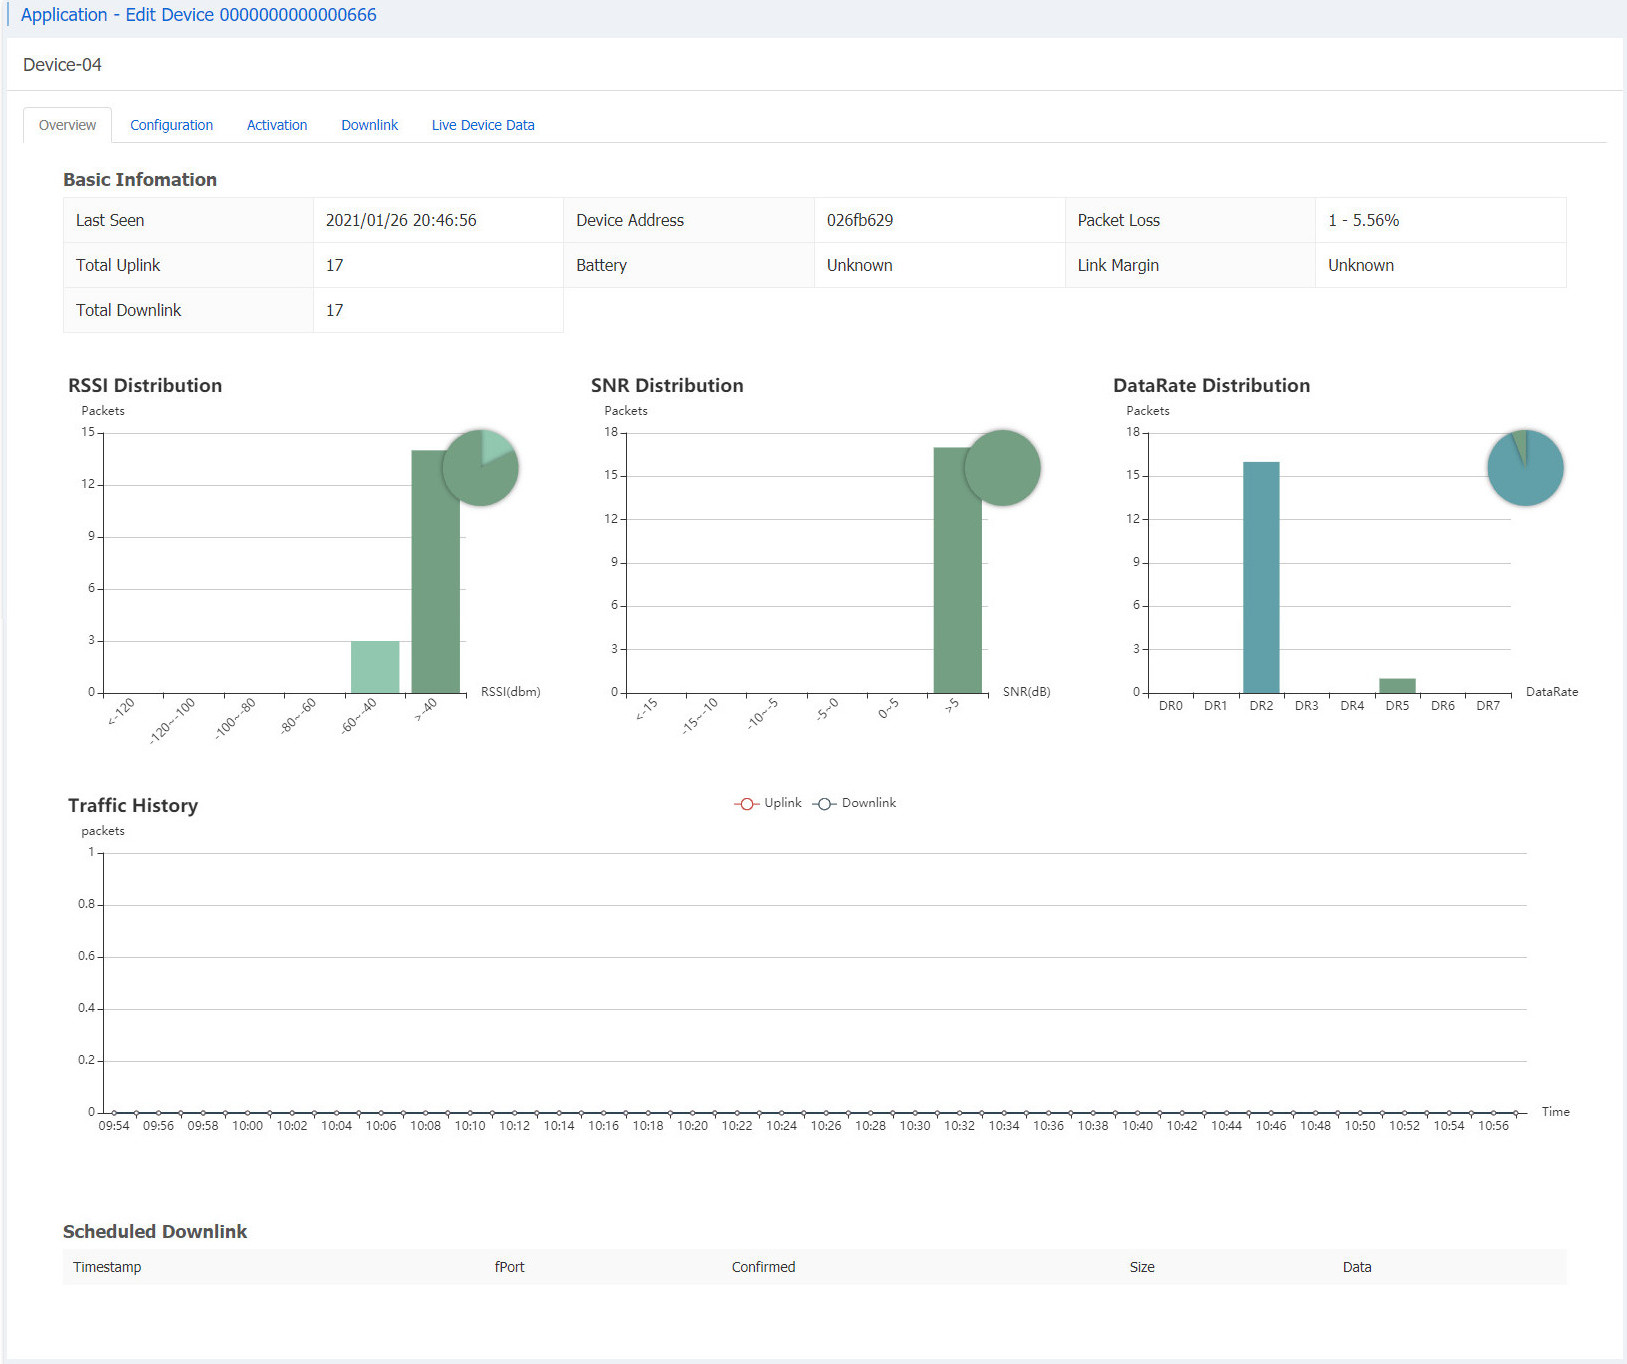
Task: Select the Packet Loss value 1 - 5.56%
Action: pyautogui.click(x=1363, y=220)
